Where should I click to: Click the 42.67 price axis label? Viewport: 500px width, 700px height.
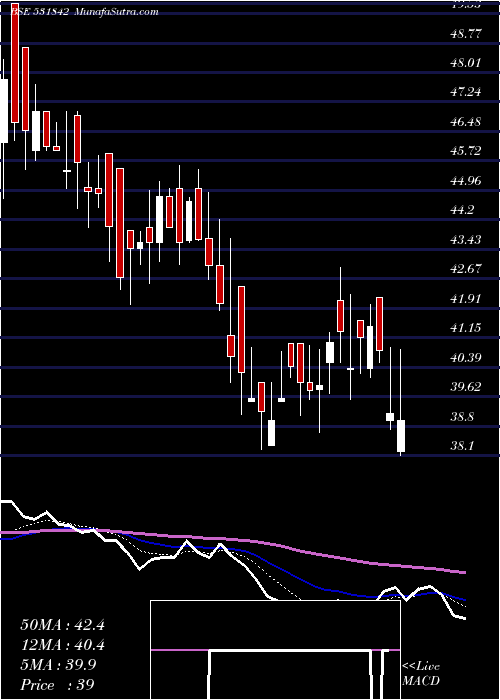(464, 269)
